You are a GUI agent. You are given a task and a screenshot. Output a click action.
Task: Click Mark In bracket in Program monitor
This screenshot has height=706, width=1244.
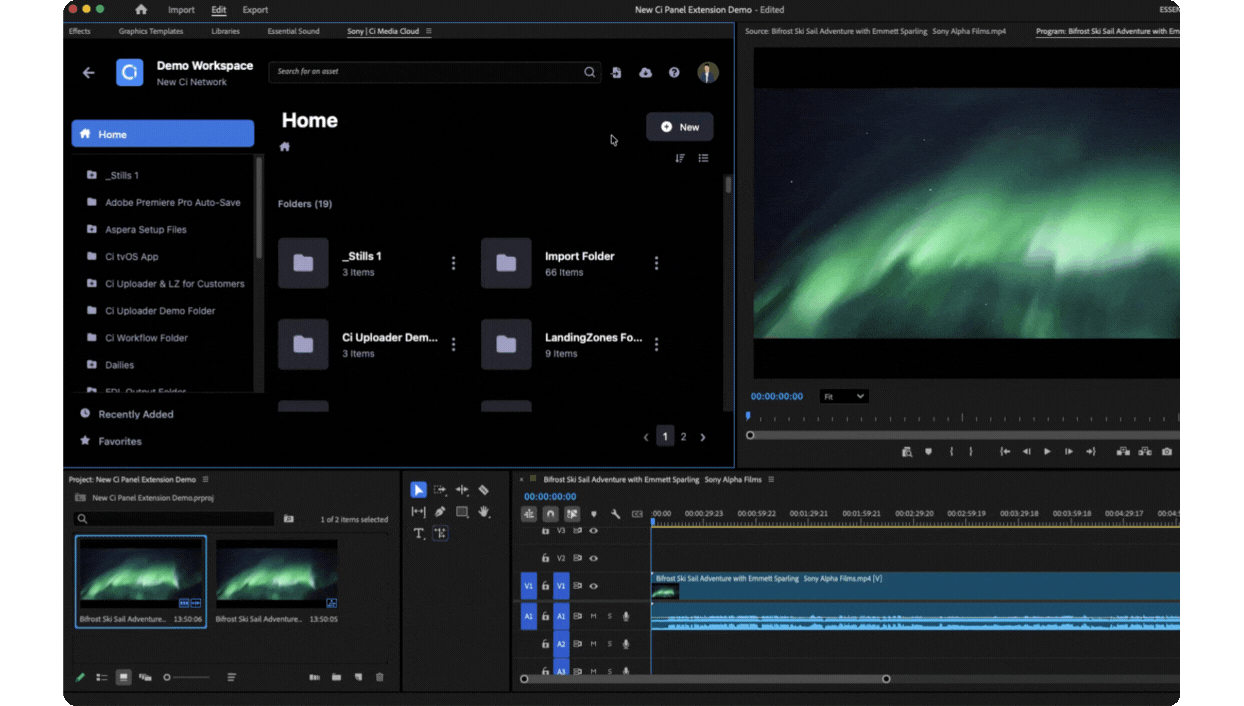point(951,452)
